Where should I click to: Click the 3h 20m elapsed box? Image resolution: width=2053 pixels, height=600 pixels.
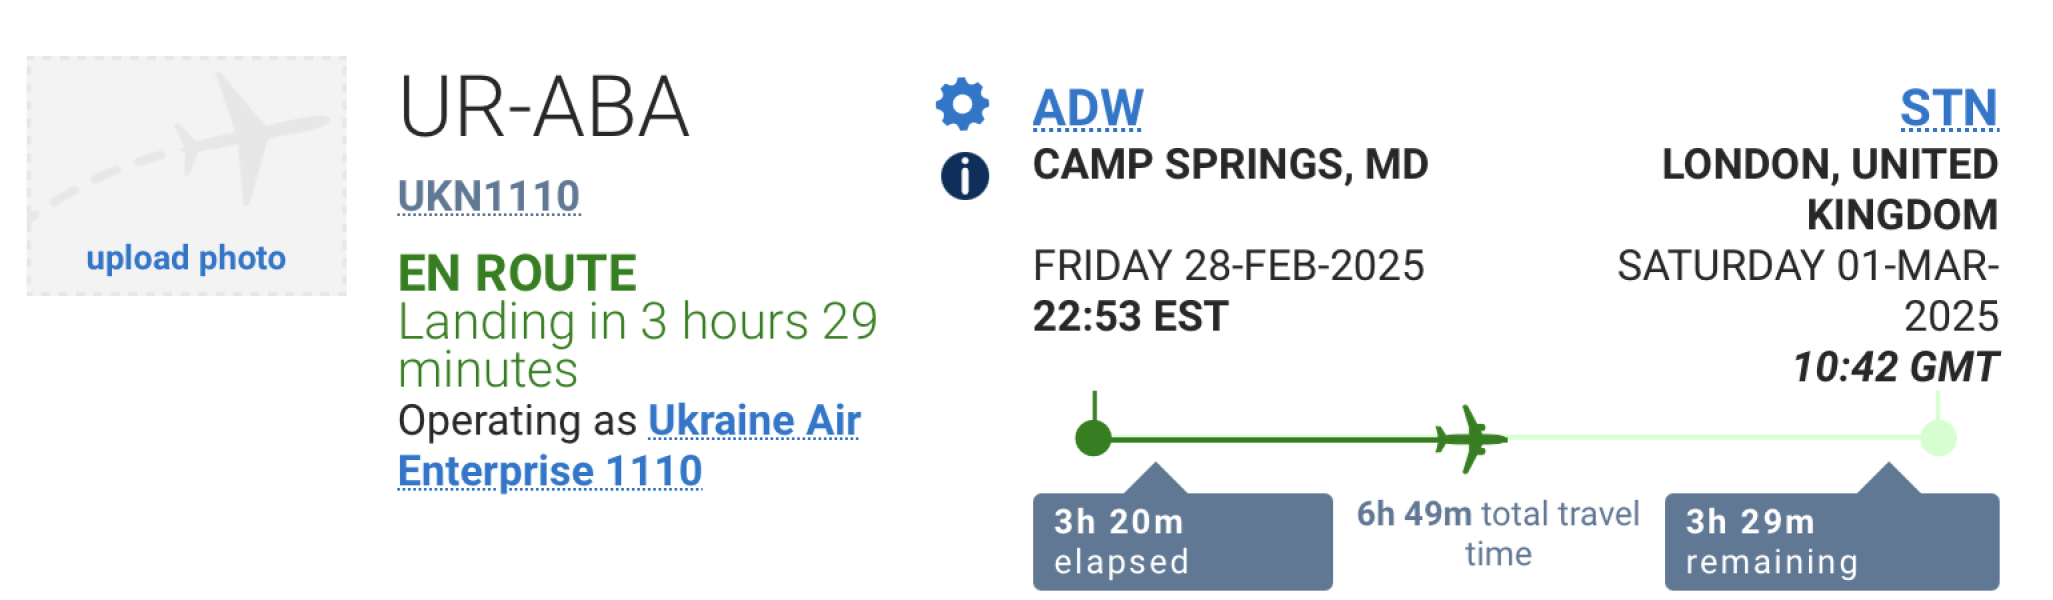pos(1182,541)
